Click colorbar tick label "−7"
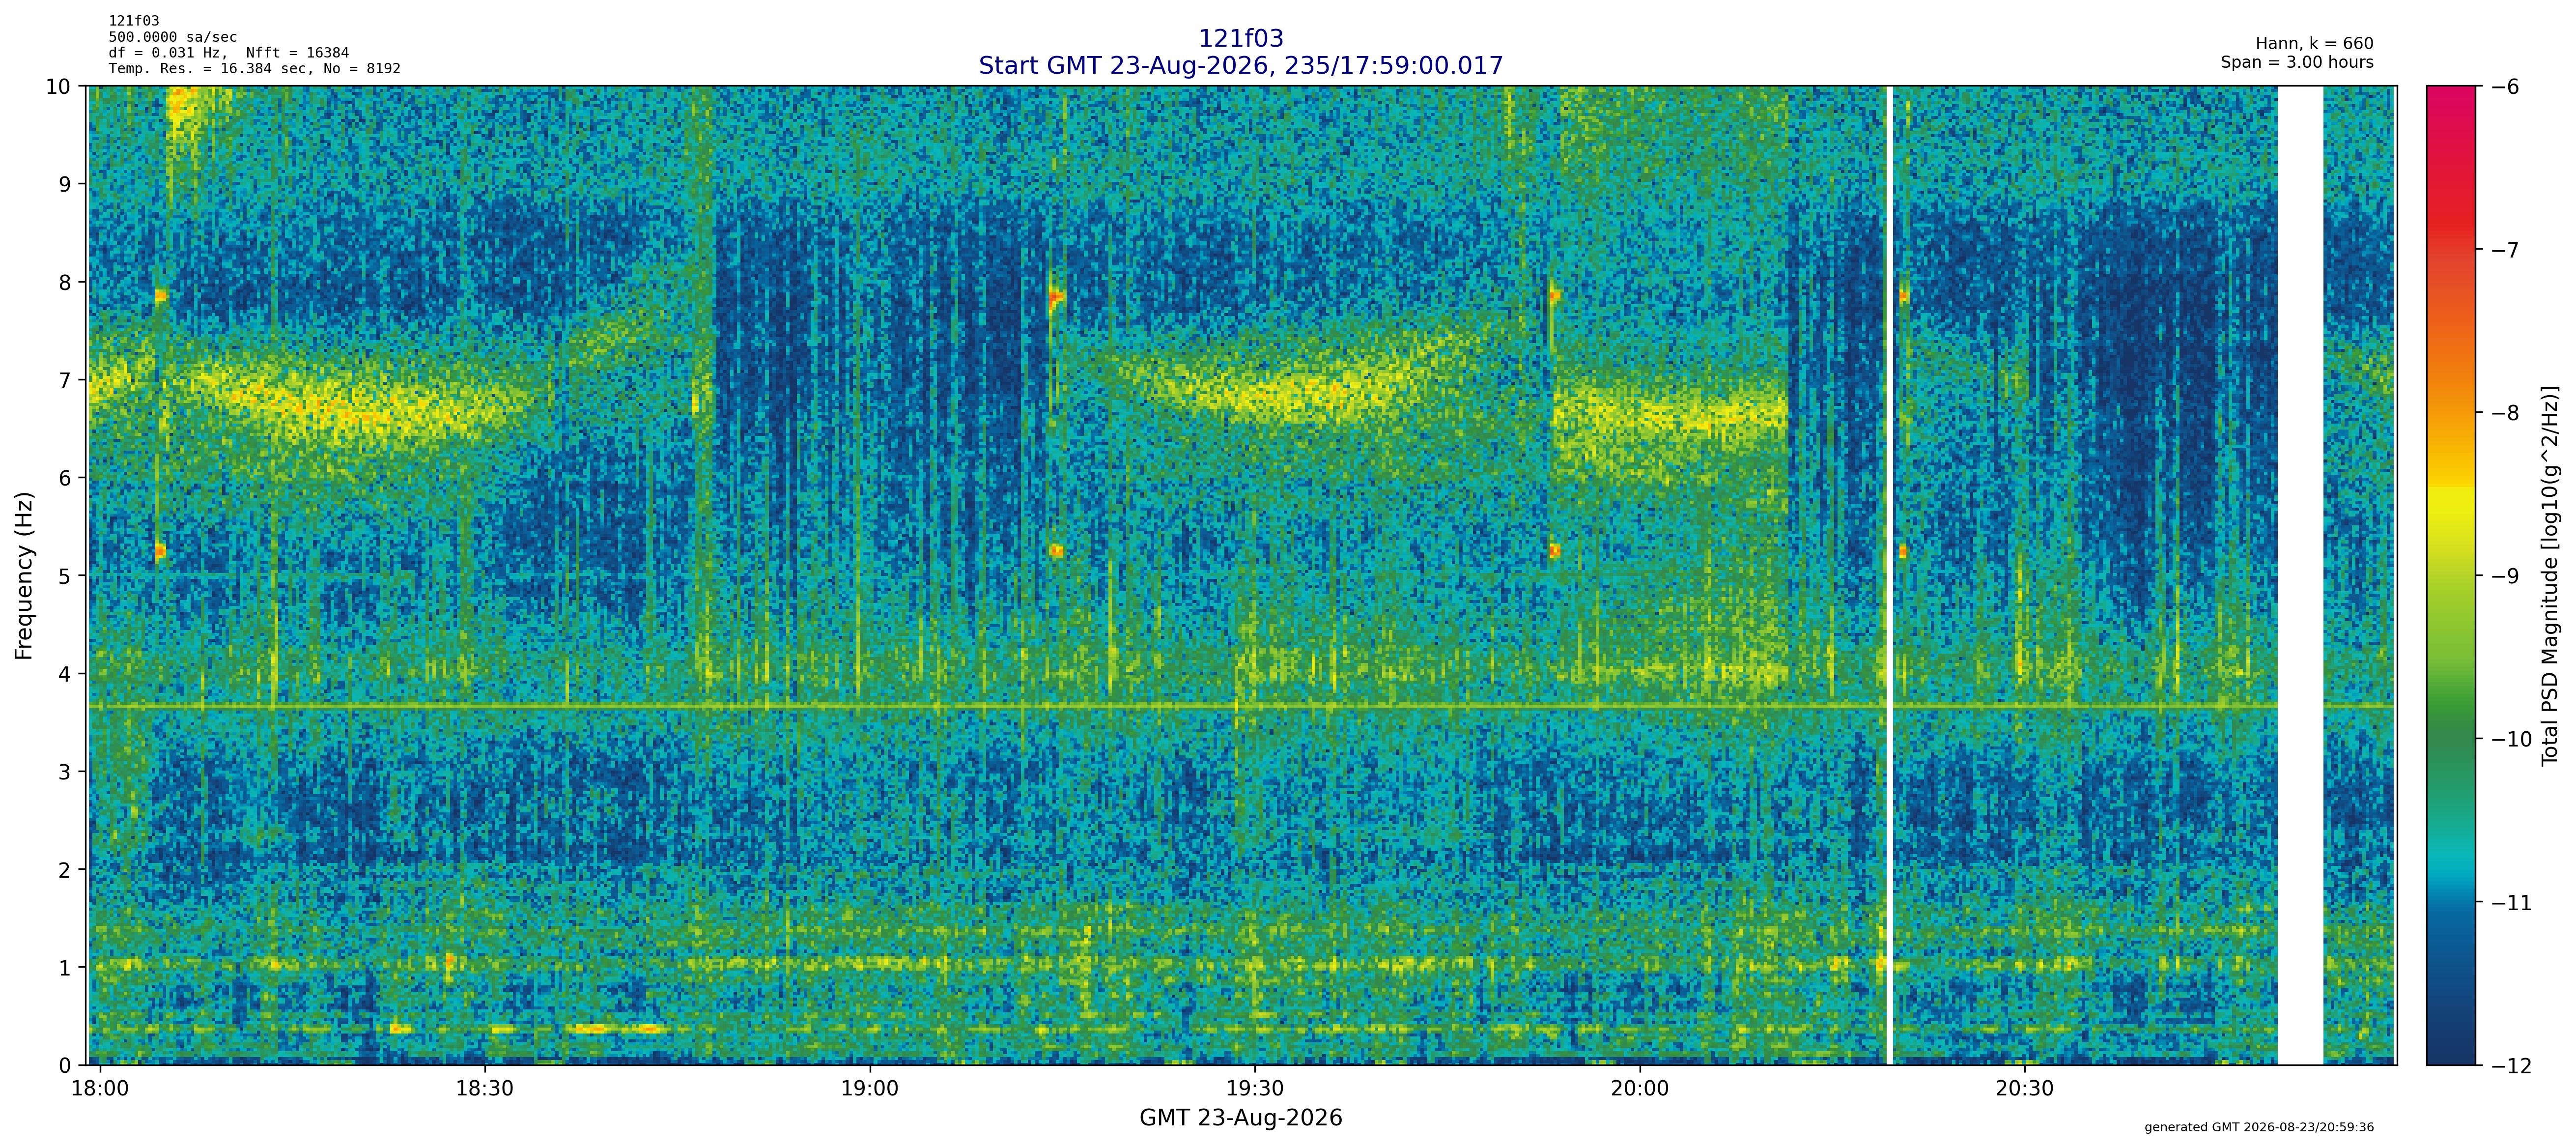 coord(2504,250)
